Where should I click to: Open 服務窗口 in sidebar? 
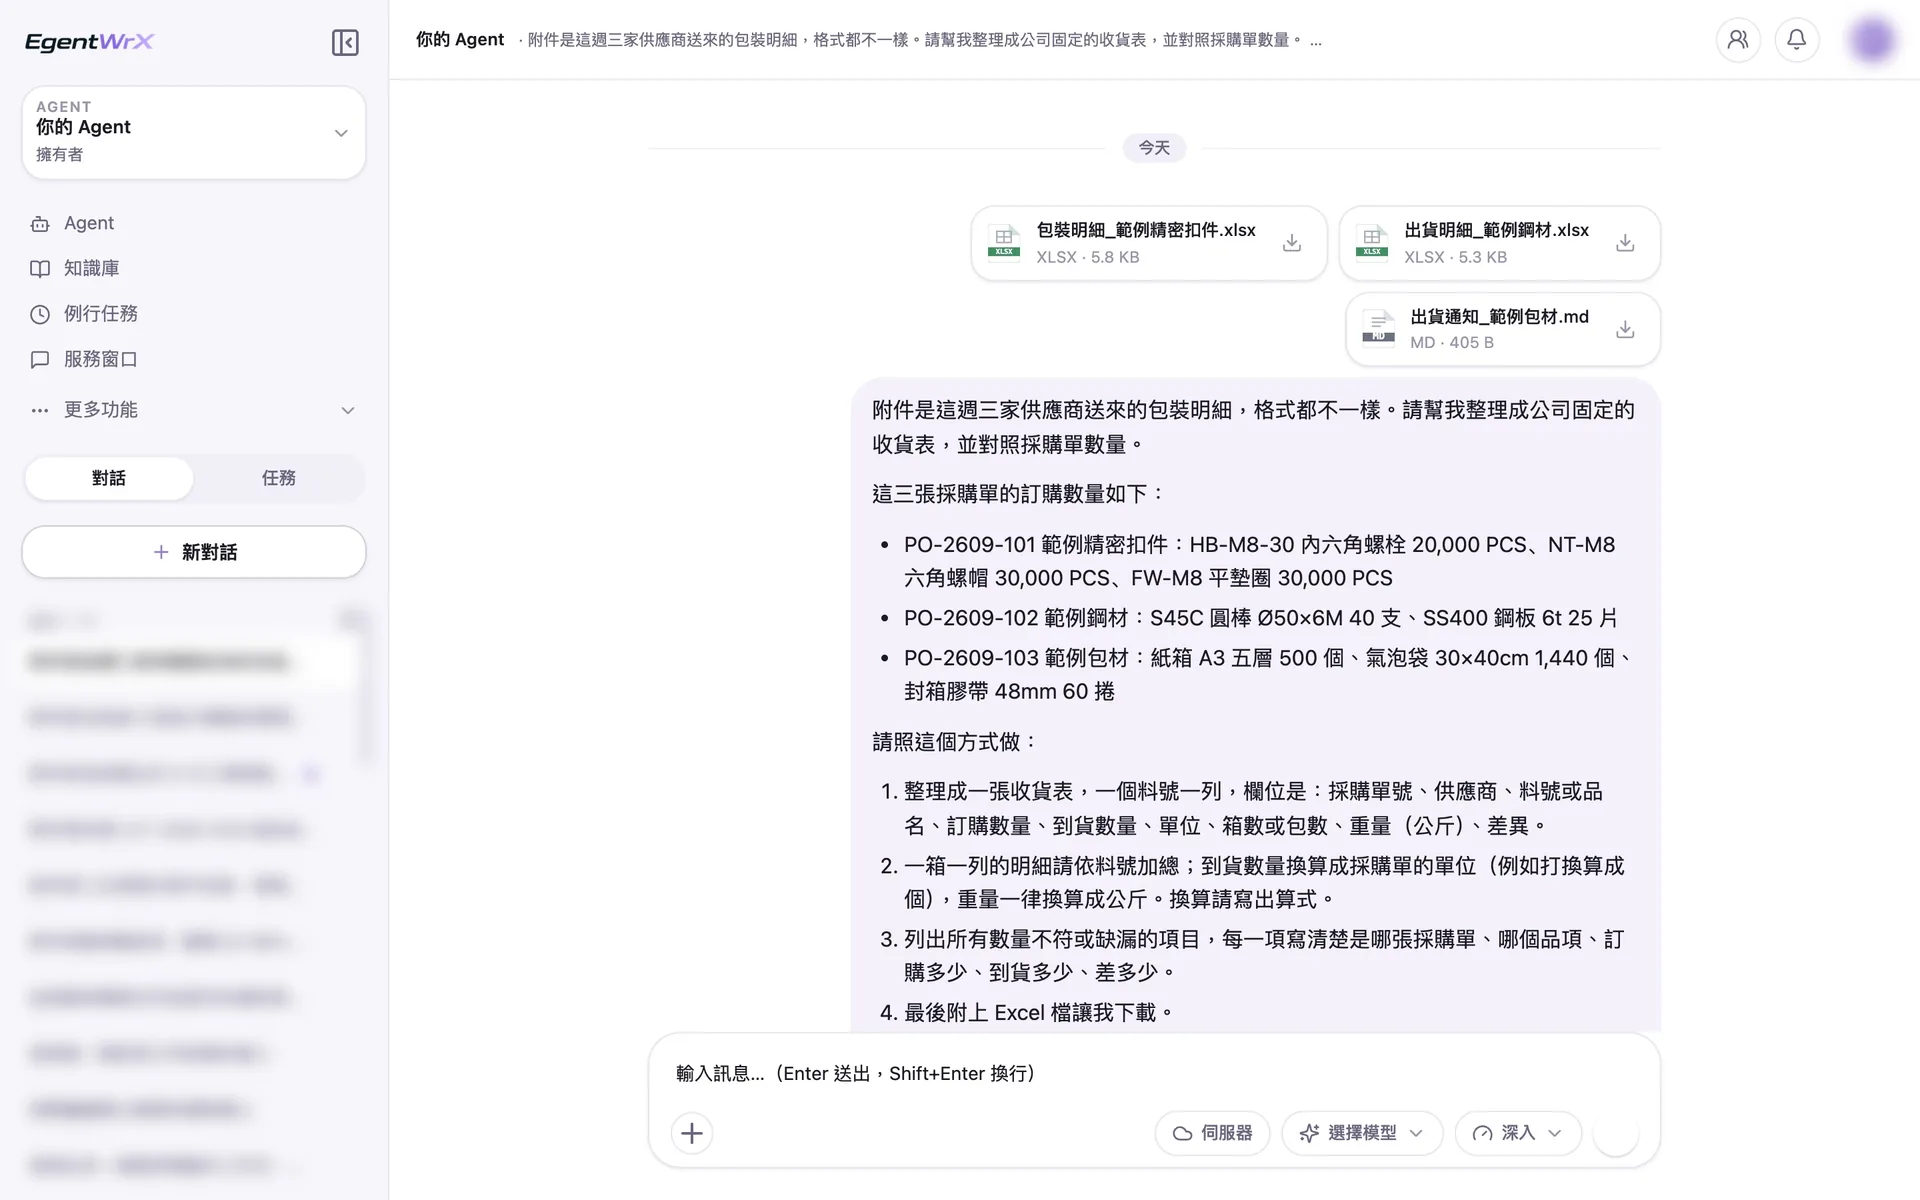click(194, 359)
